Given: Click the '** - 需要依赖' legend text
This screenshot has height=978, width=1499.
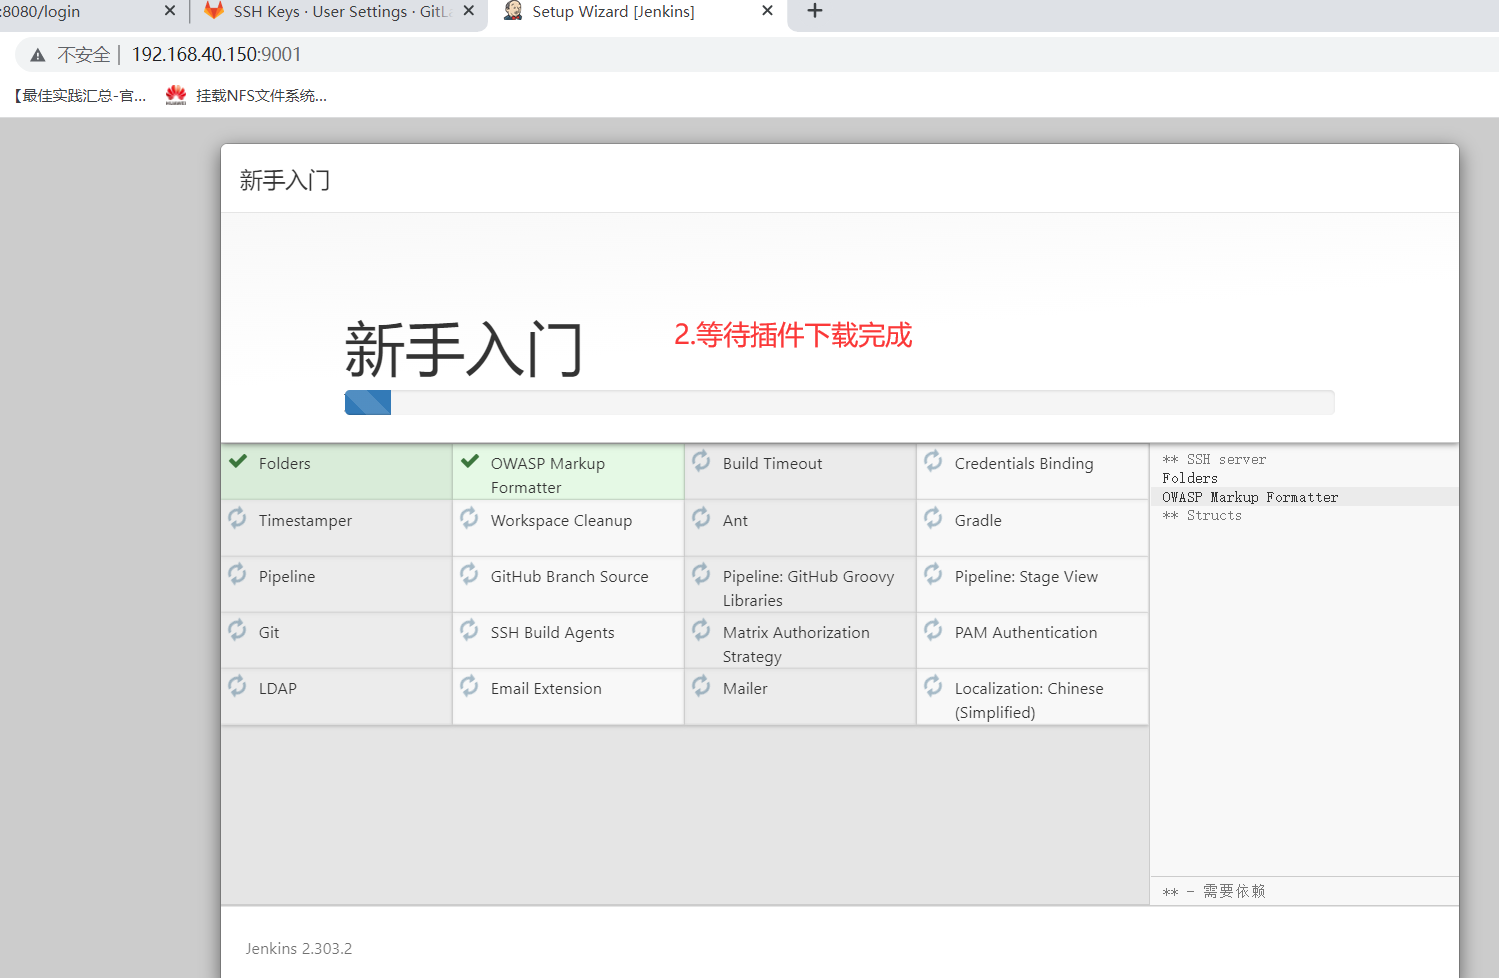Looking at the screenshot, I should click(1214, 891).
